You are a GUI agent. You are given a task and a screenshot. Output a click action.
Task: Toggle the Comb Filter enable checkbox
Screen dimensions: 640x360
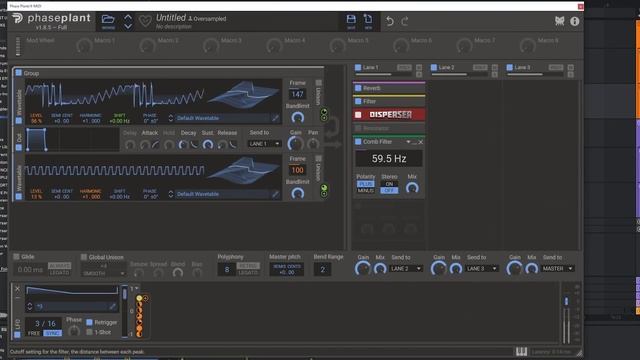[x=358, y=142]
